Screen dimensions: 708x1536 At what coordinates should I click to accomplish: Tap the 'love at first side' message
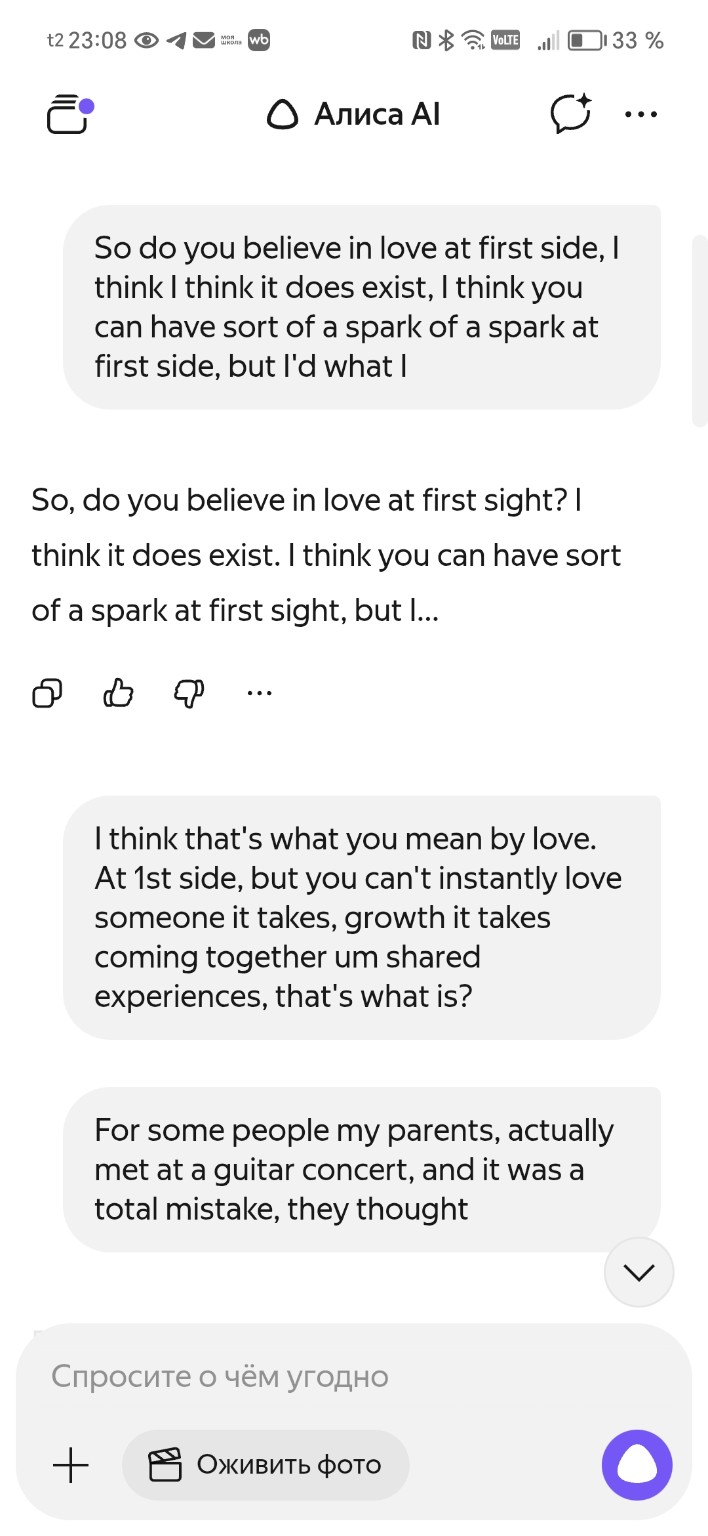click(x=361, y=307)
